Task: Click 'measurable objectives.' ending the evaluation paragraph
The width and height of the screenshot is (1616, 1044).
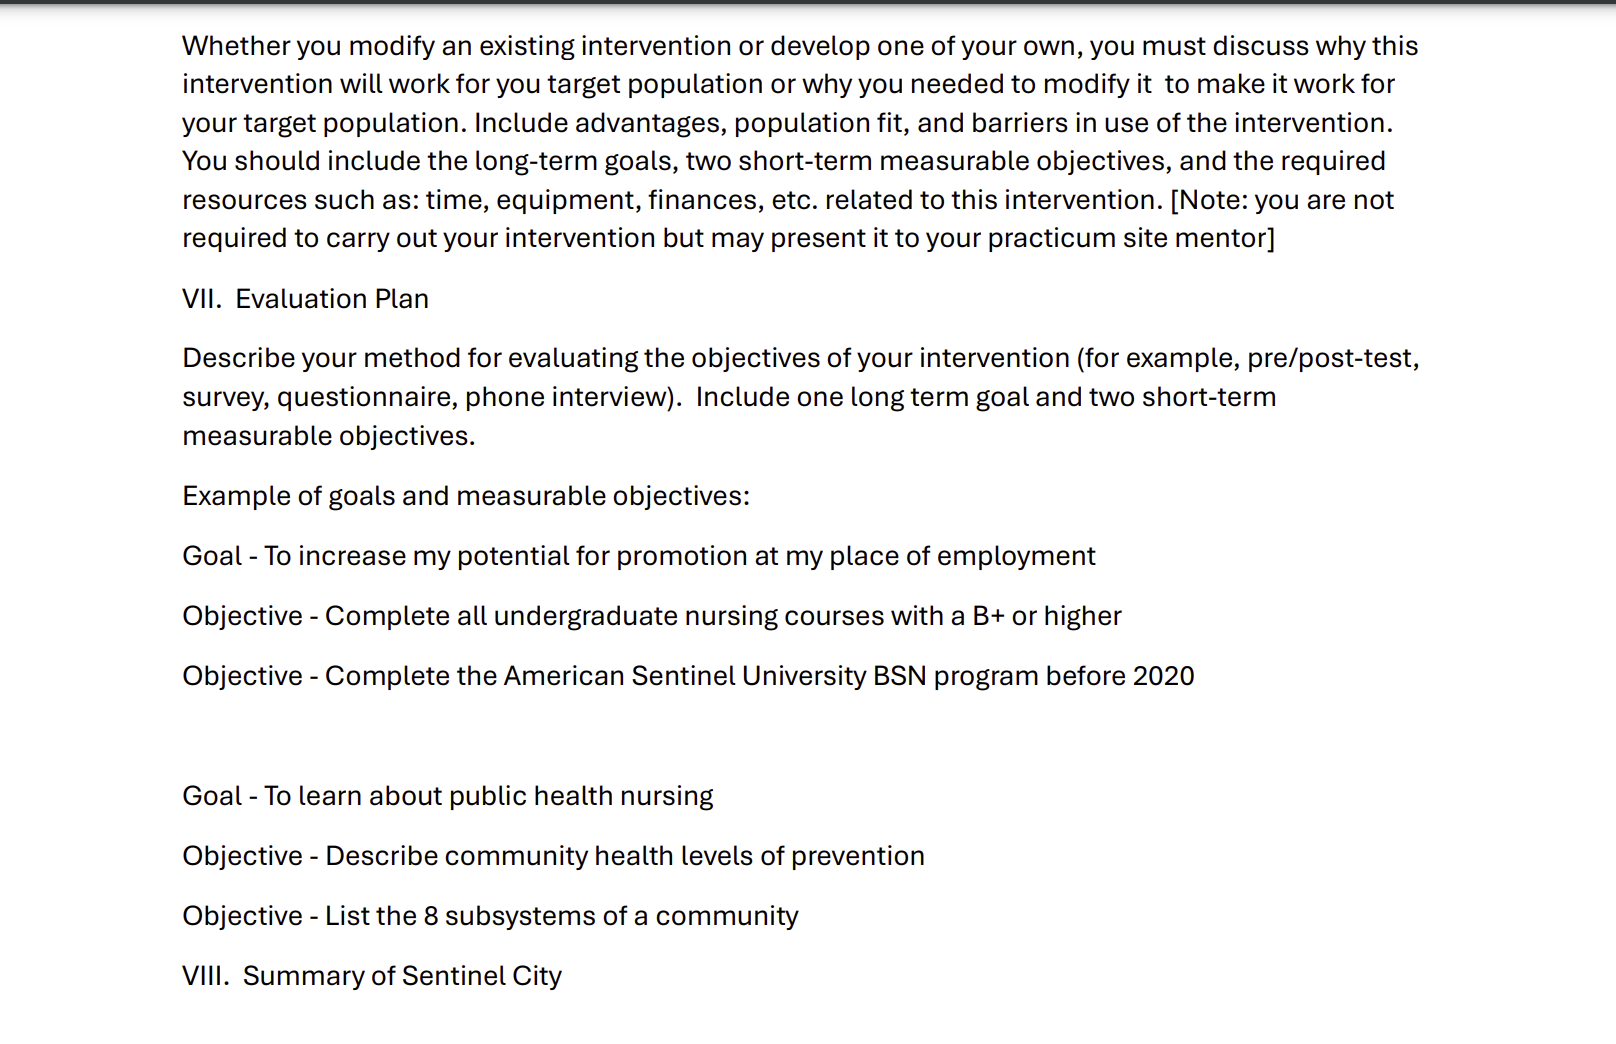Action: [x=329, y=436]
